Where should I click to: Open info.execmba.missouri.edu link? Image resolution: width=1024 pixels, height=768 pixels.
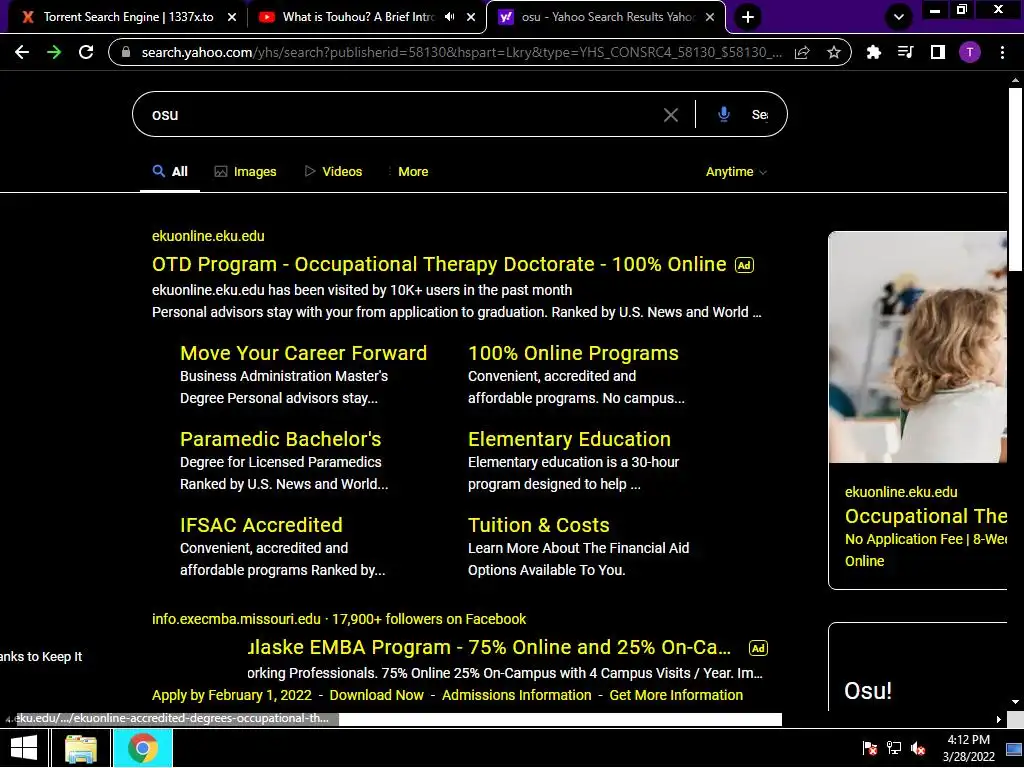coord(236,619)
